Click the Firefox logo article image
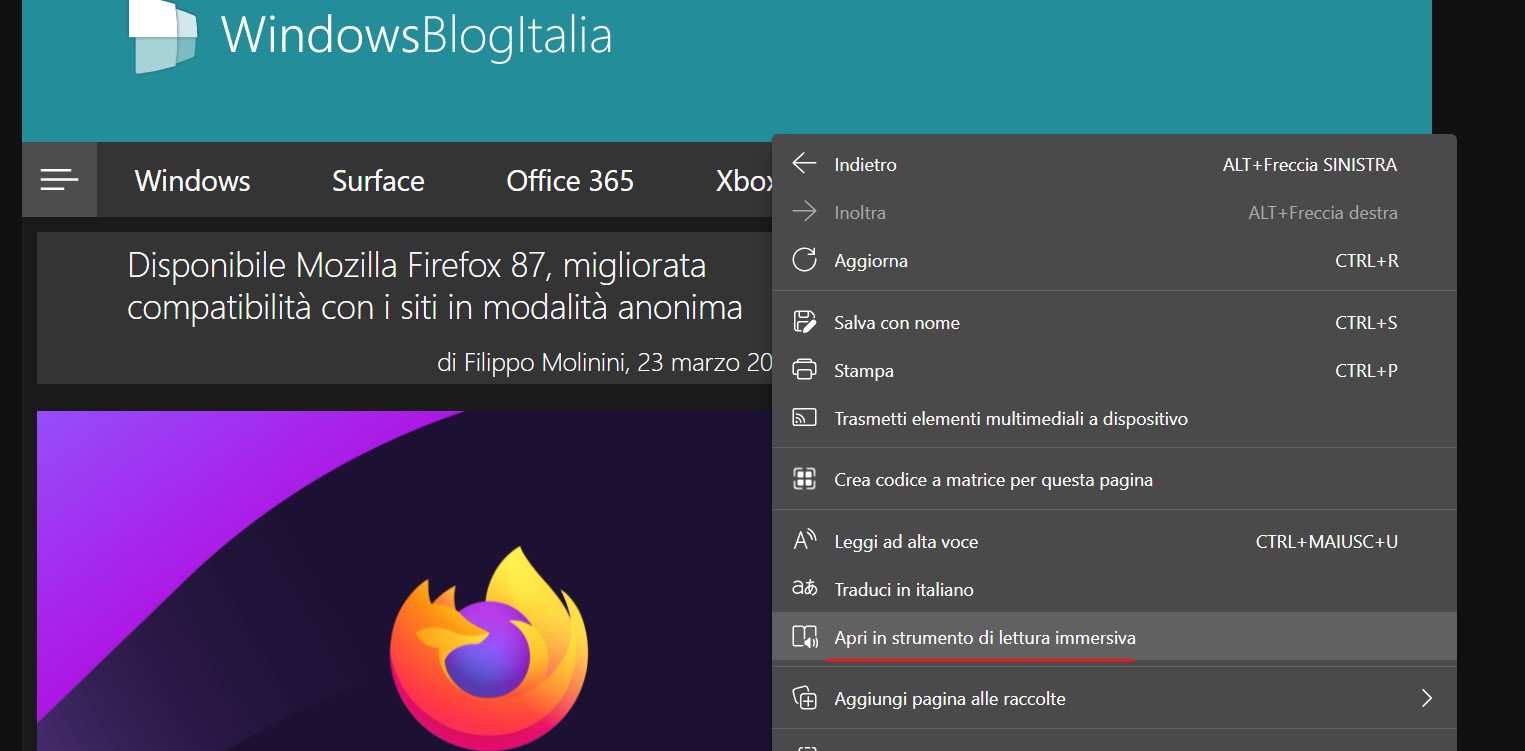 click(405, 580)
